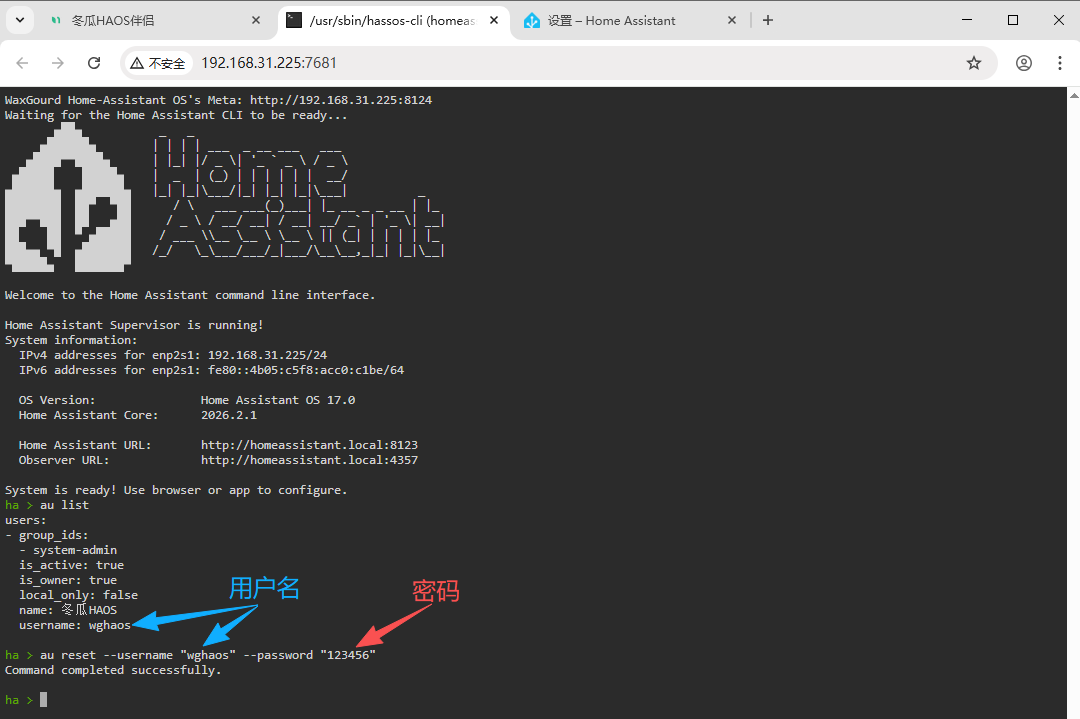Viewport: 1080px width, 719px height.
Task: Click 'Welcome to the Home Assistant command line interface.'
Action: (x=190, y=295)
